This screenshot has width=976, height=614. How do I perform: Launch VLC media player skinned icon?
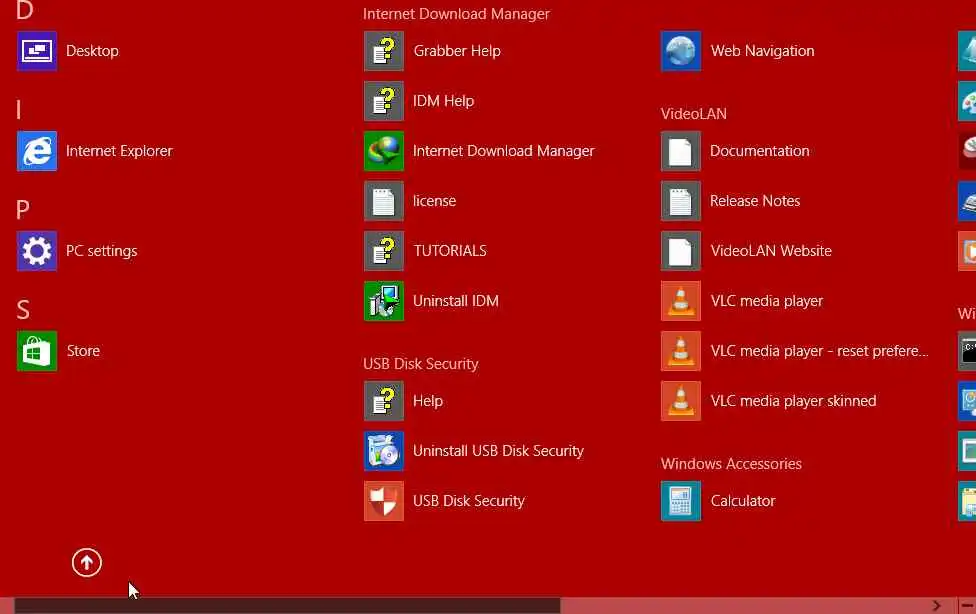[x=681, y=401]
